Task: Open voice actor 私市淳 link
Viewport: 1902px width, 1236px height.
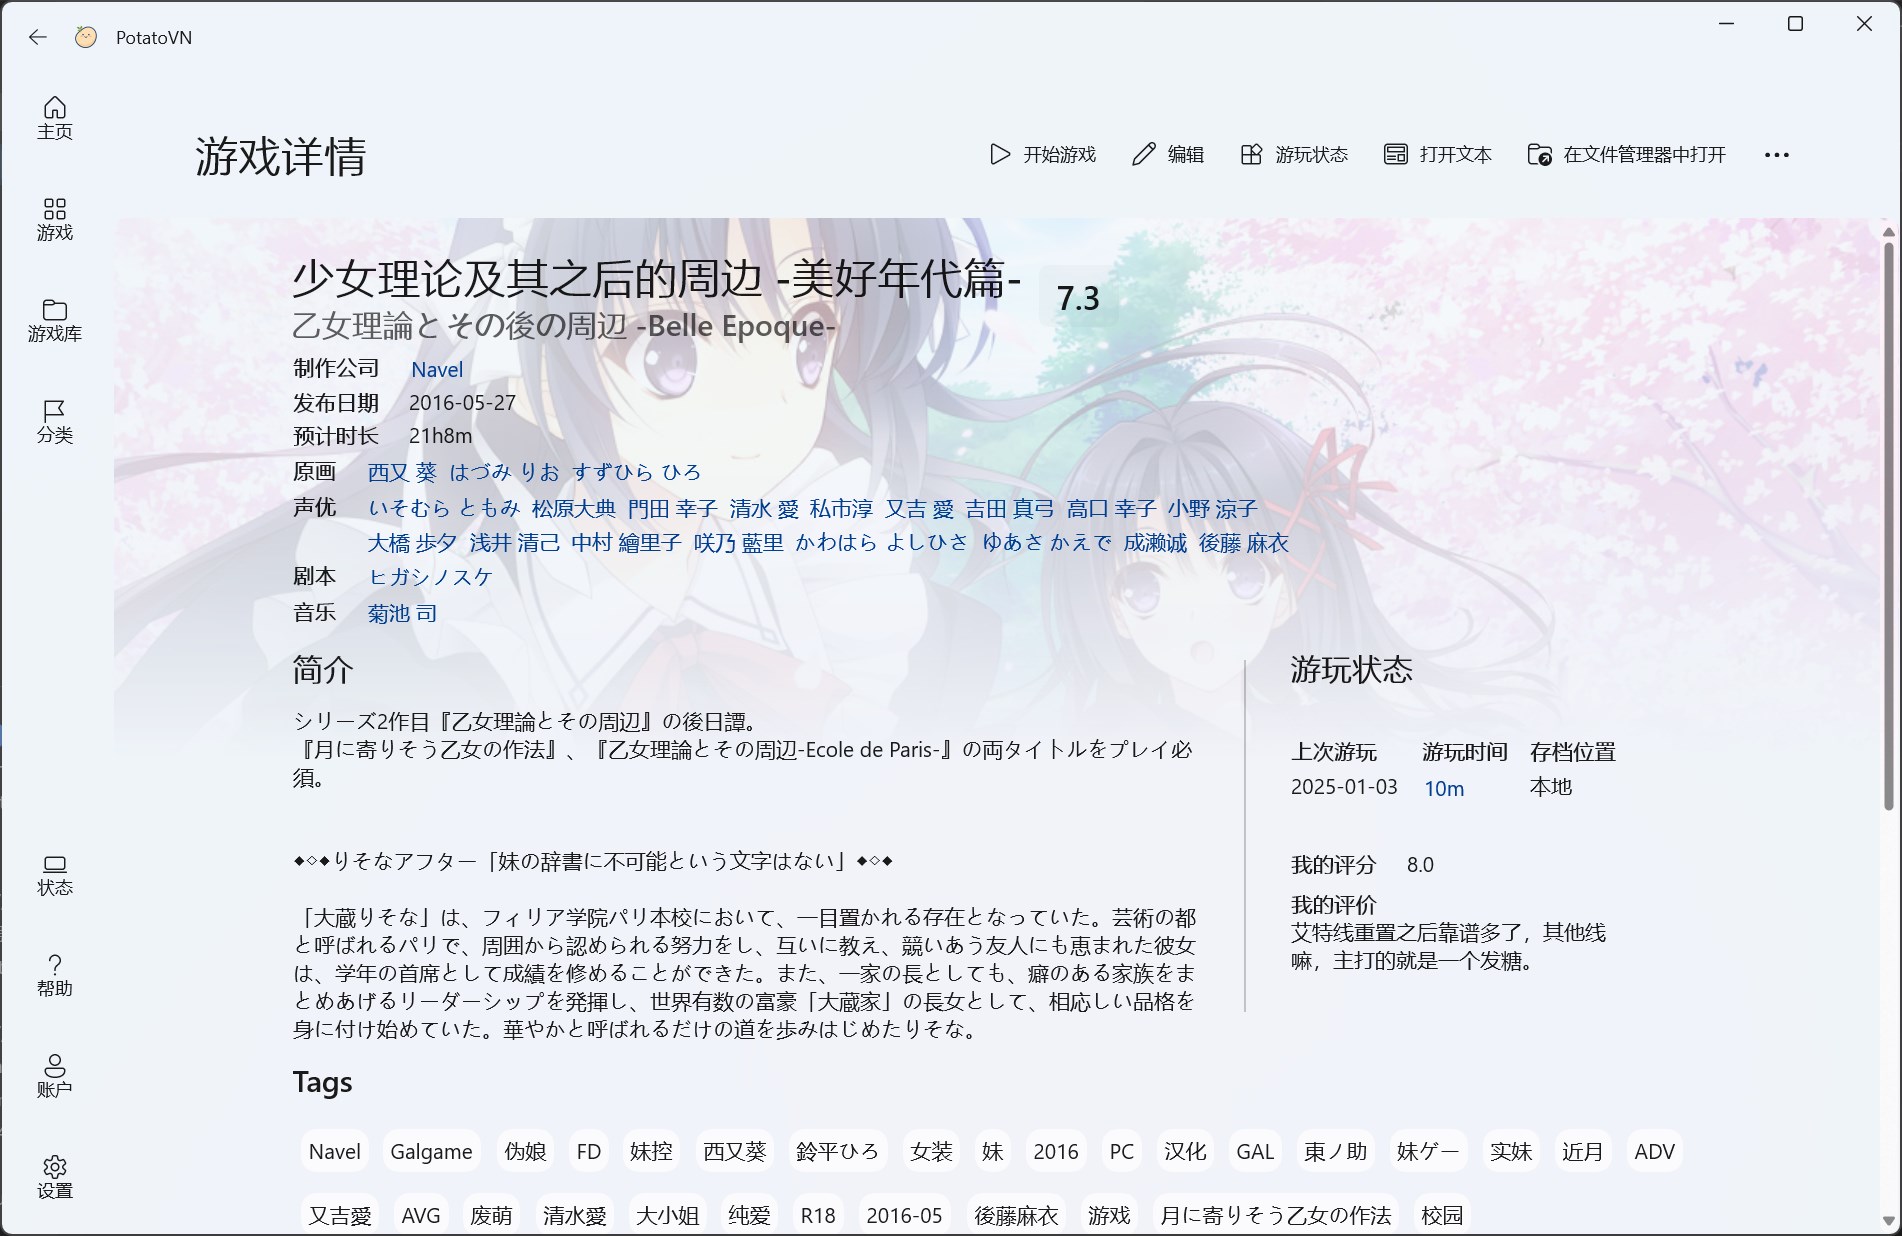Action: [x=842, y=508]
